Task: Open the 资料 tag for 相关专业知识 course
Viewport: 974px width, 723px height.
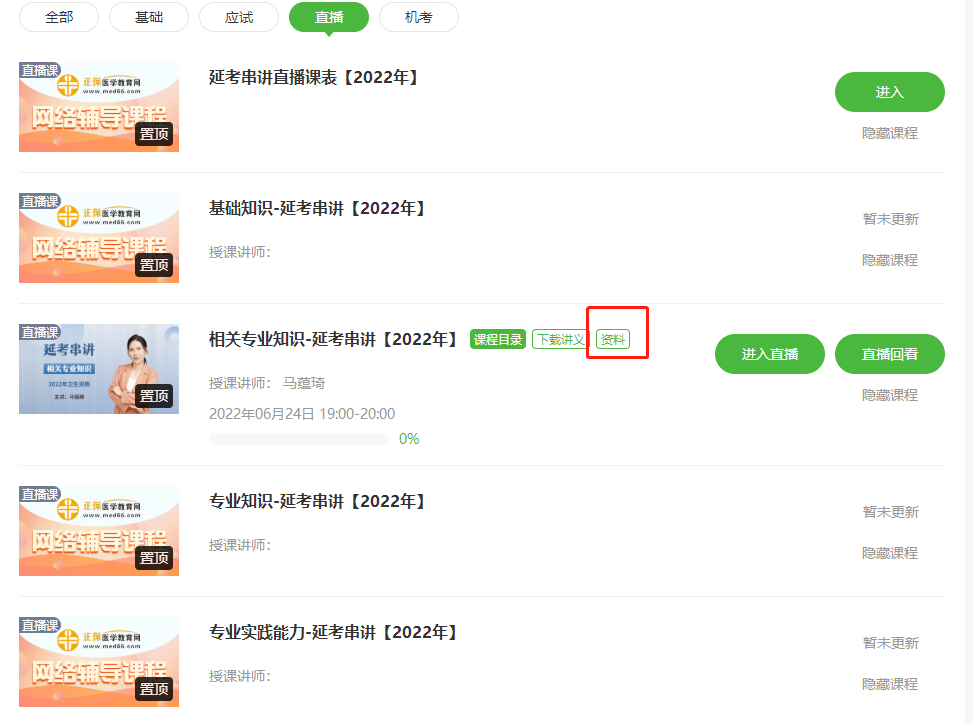Action: click(612, 339)
